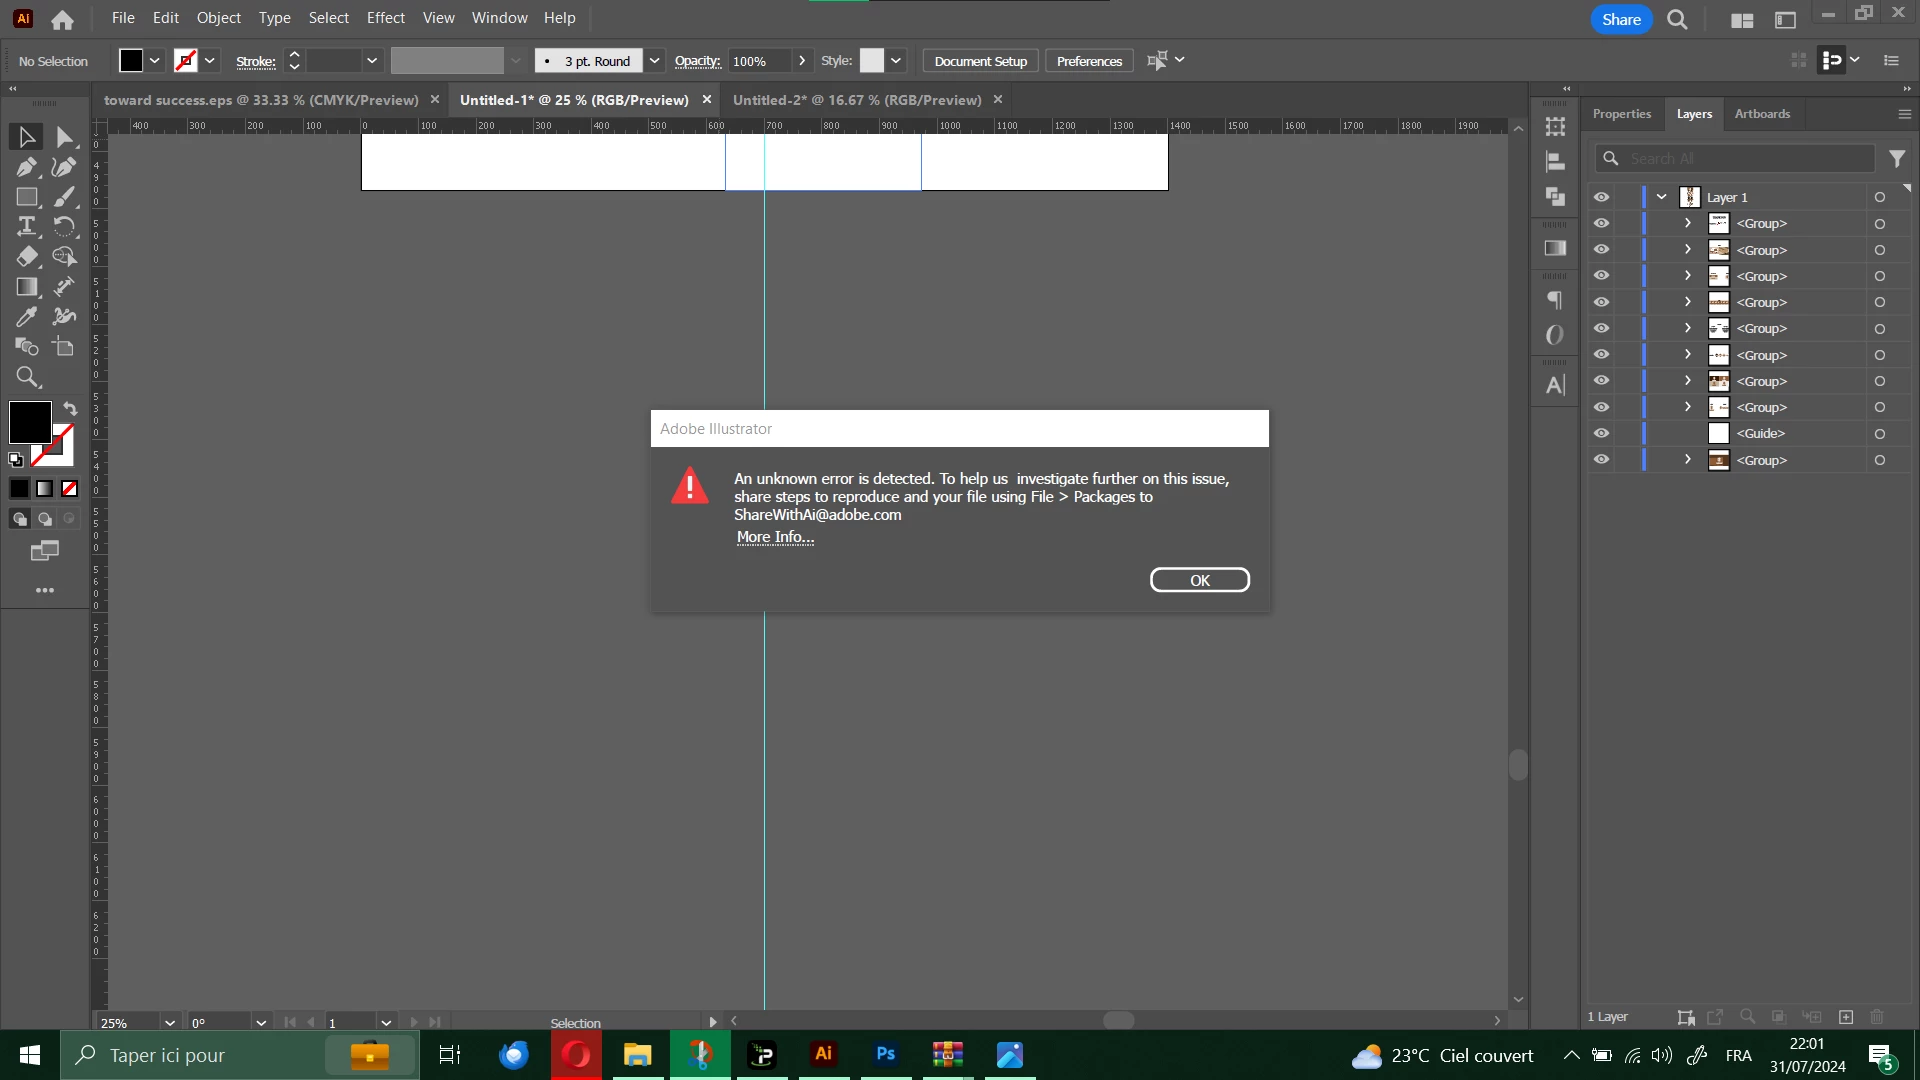Screen dimensions: 1920x1080
Task: Select the Eyedropper tool
Action: click(26, 317)
